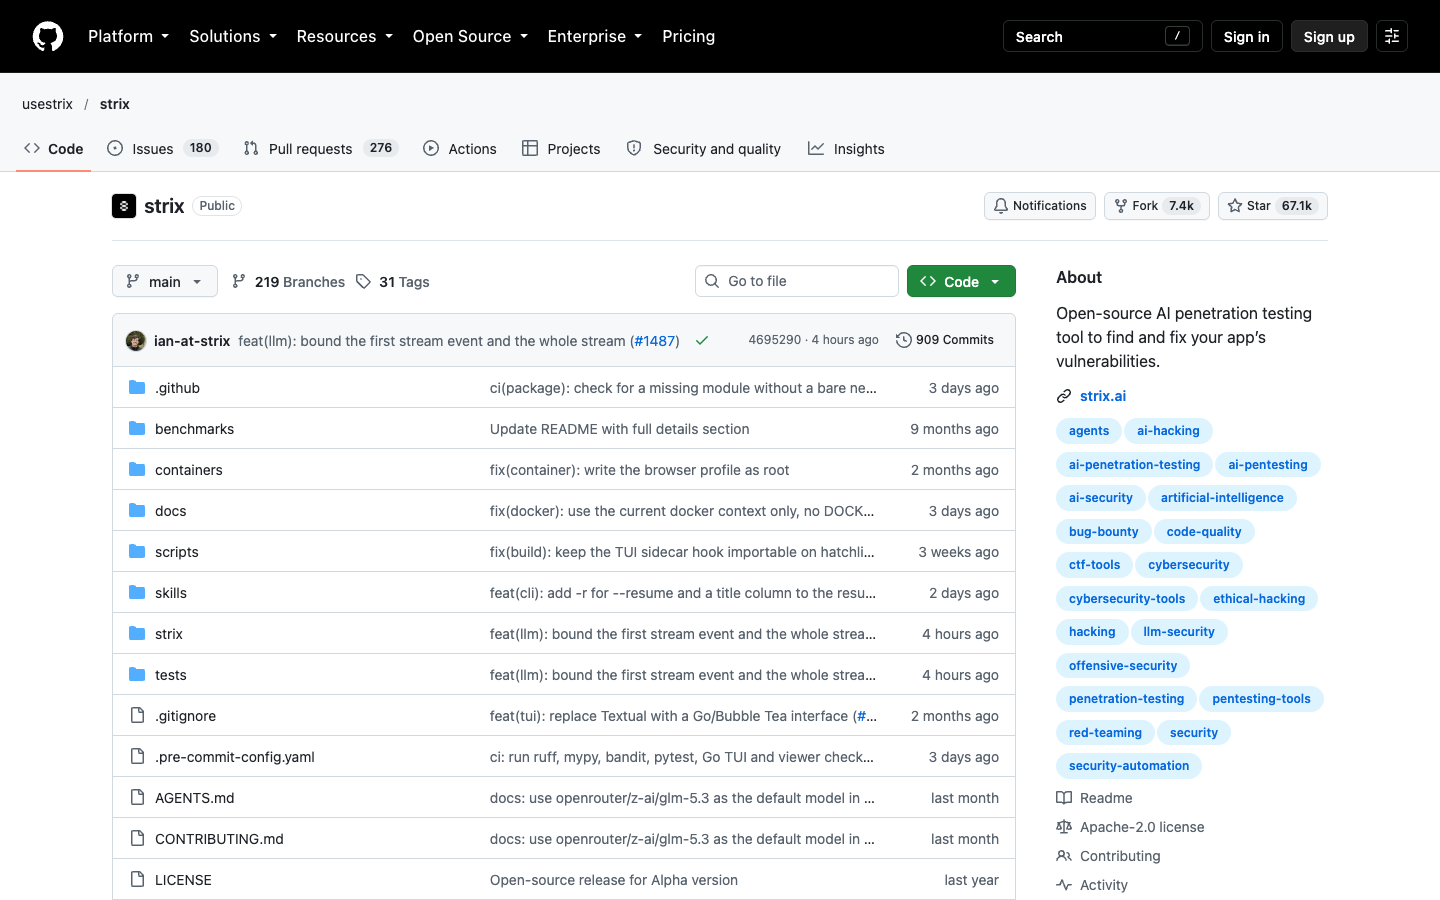Click ian-at-strix's avatar image
This screenshot has height=900, width=1440.
point(136,341)
